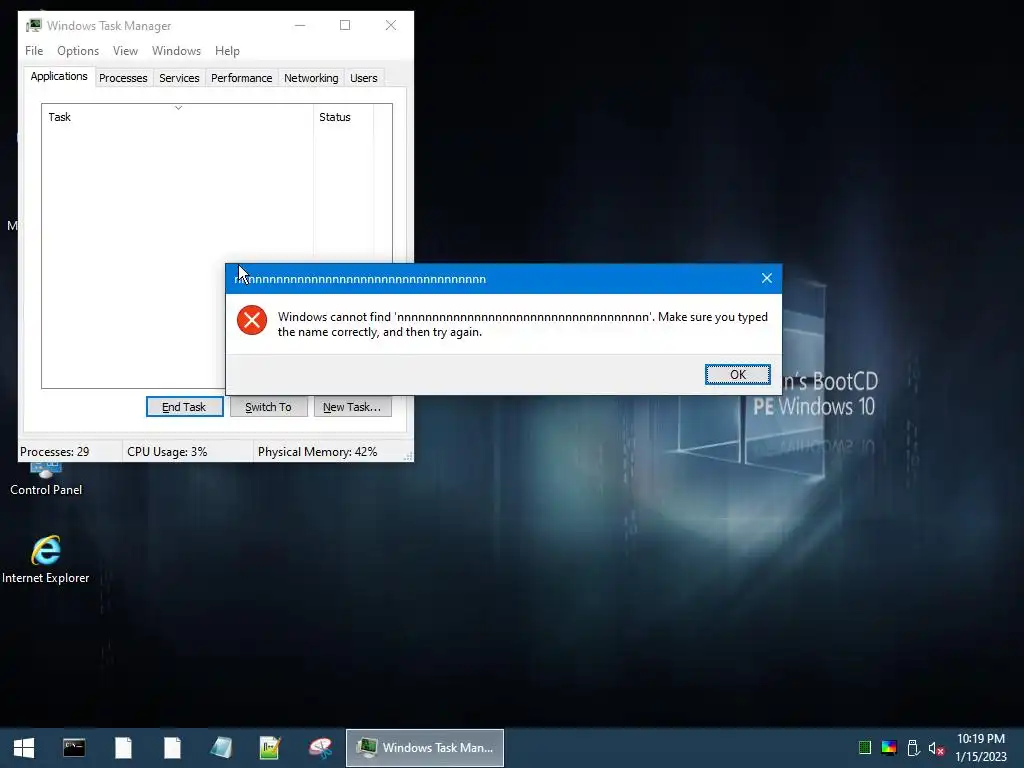
Task: Click the muted speaker volume icon
Action: point(936,748)
